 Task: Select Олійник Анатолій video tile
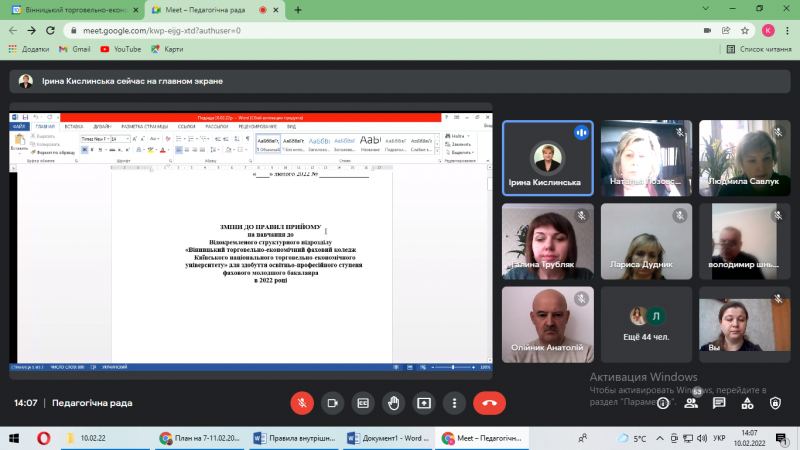click(x=547, y=324)
